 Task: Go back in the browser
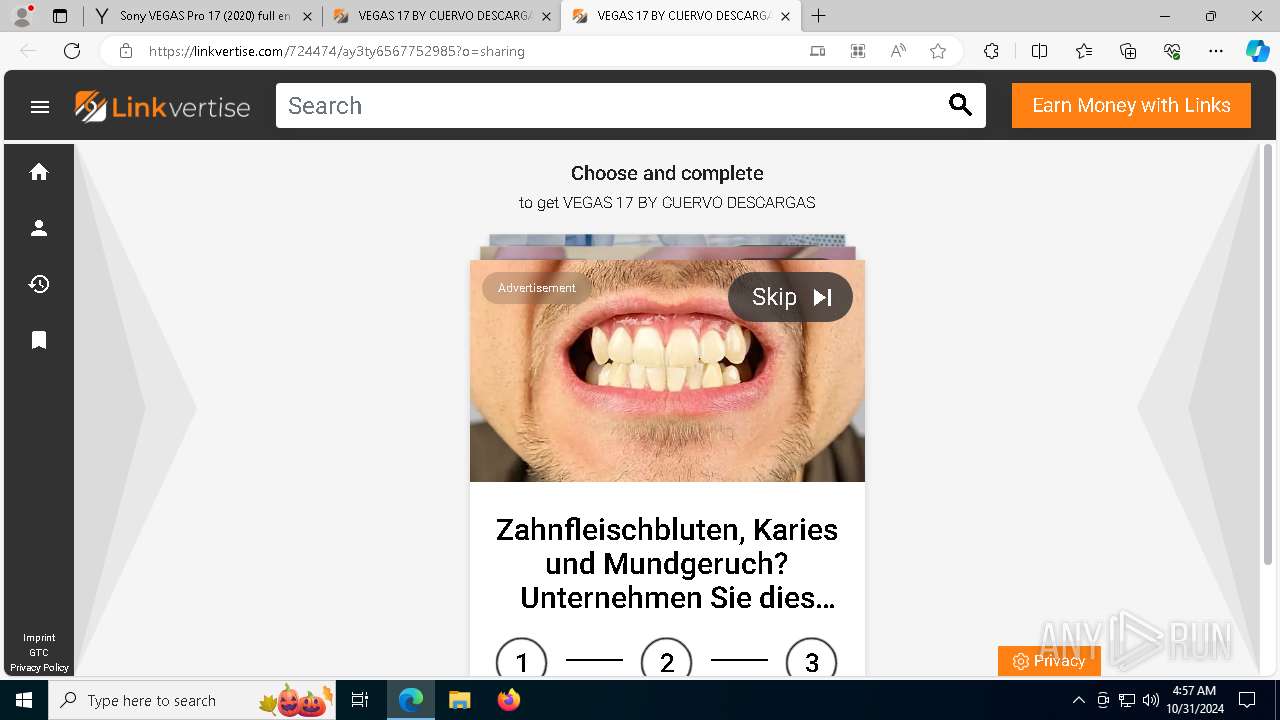click(x=28, y=51)
